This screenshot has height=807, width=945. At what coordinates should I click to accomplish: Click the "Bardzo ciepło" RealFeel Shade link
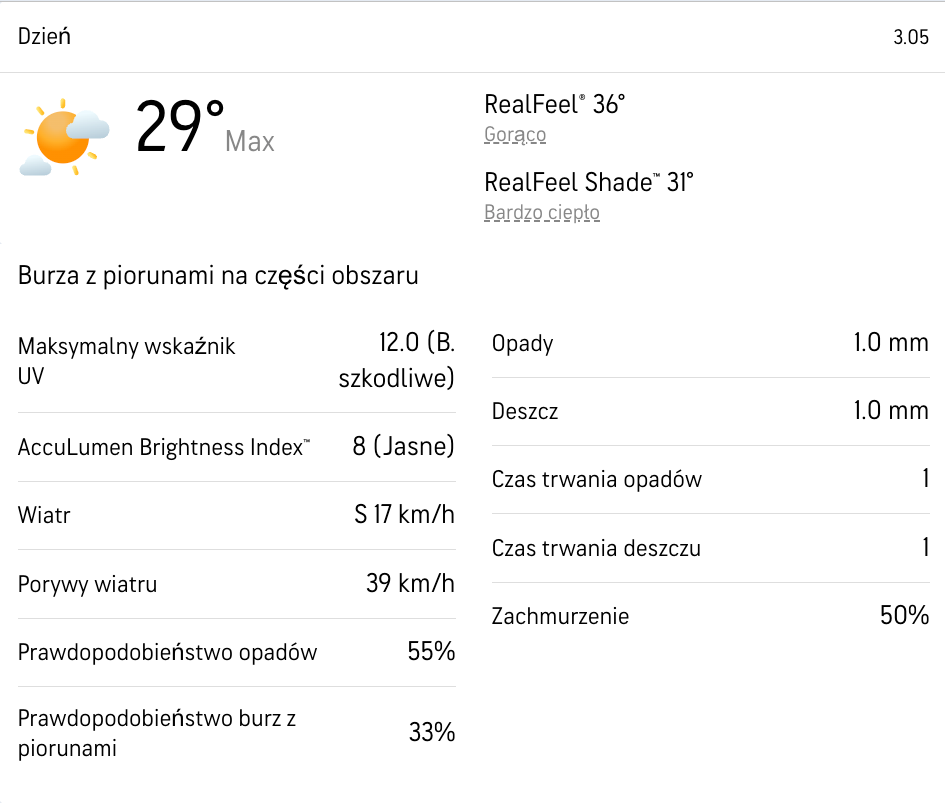coord(542,213)
